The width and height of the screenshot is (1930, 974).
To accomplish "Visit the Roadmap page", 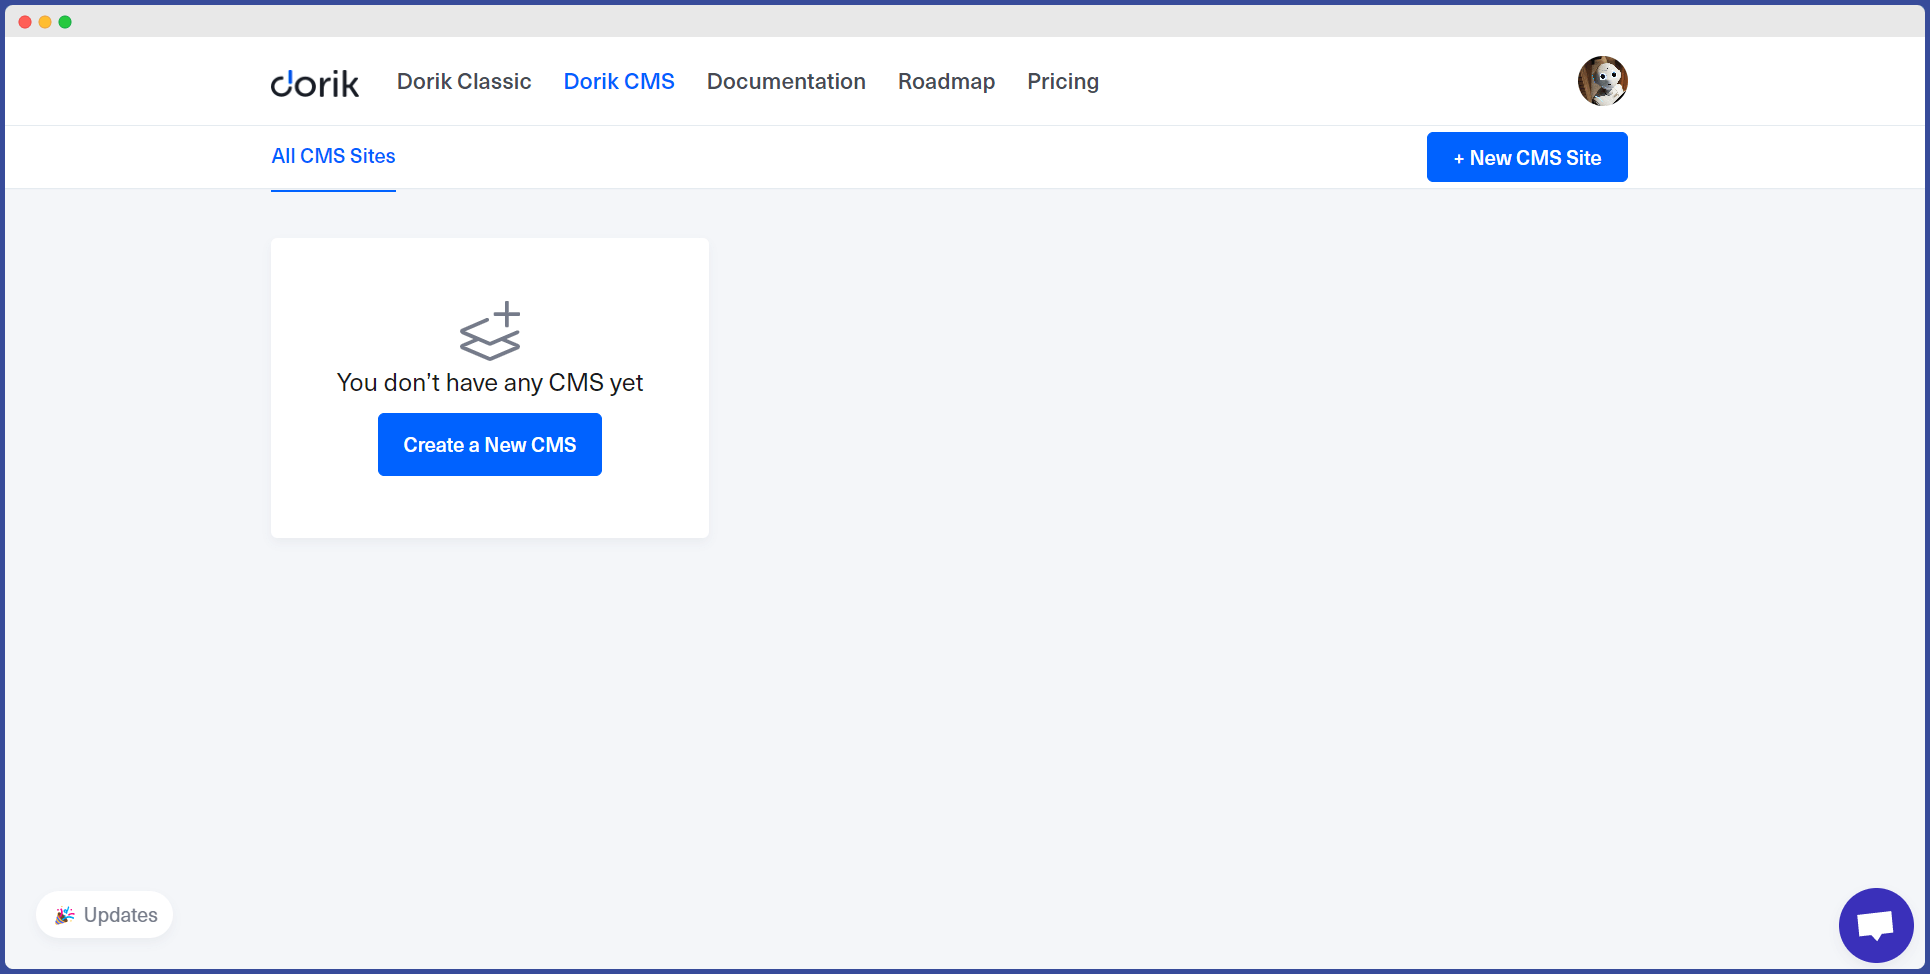I will (946, 82).
